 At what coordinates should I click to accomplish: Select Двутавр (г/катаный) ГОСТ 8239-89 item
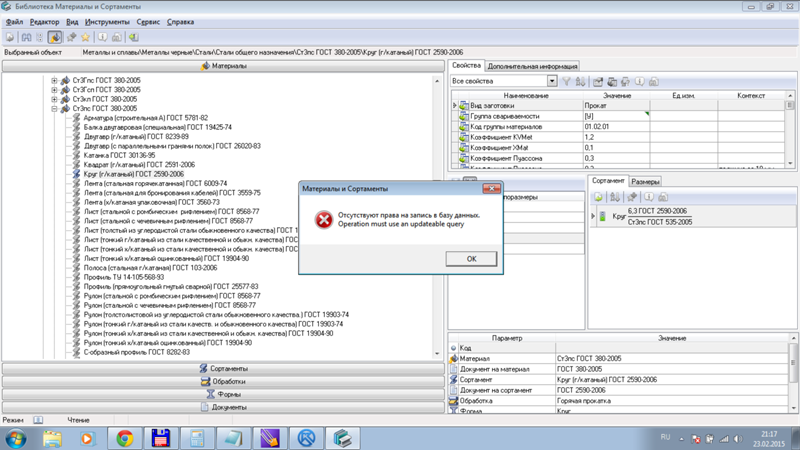(x=136, y=137)
